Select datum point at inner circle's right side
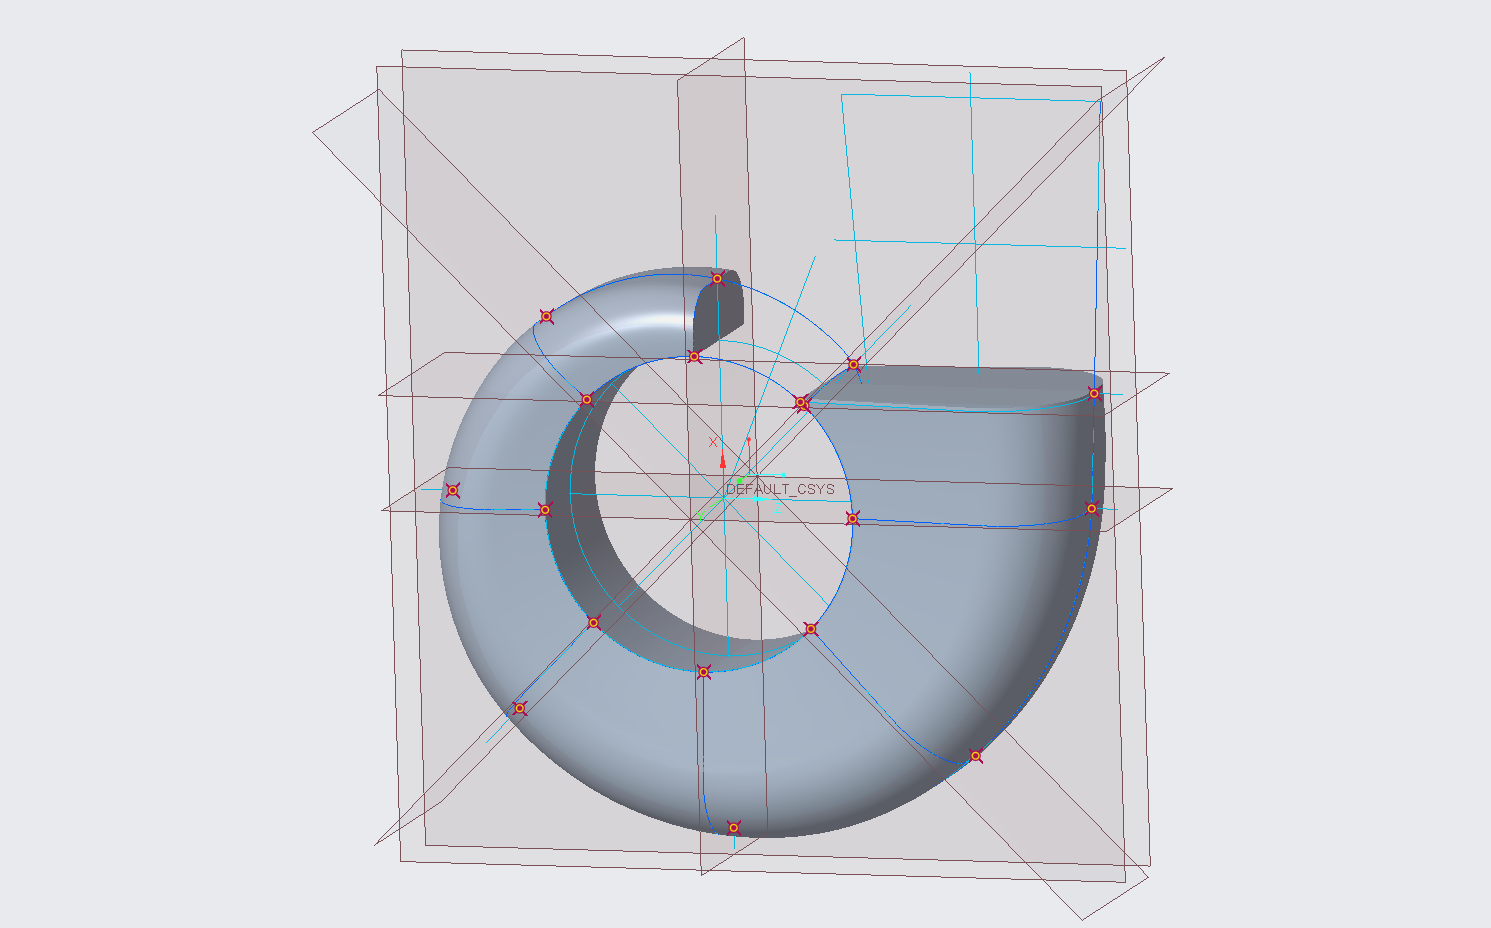 852,518
